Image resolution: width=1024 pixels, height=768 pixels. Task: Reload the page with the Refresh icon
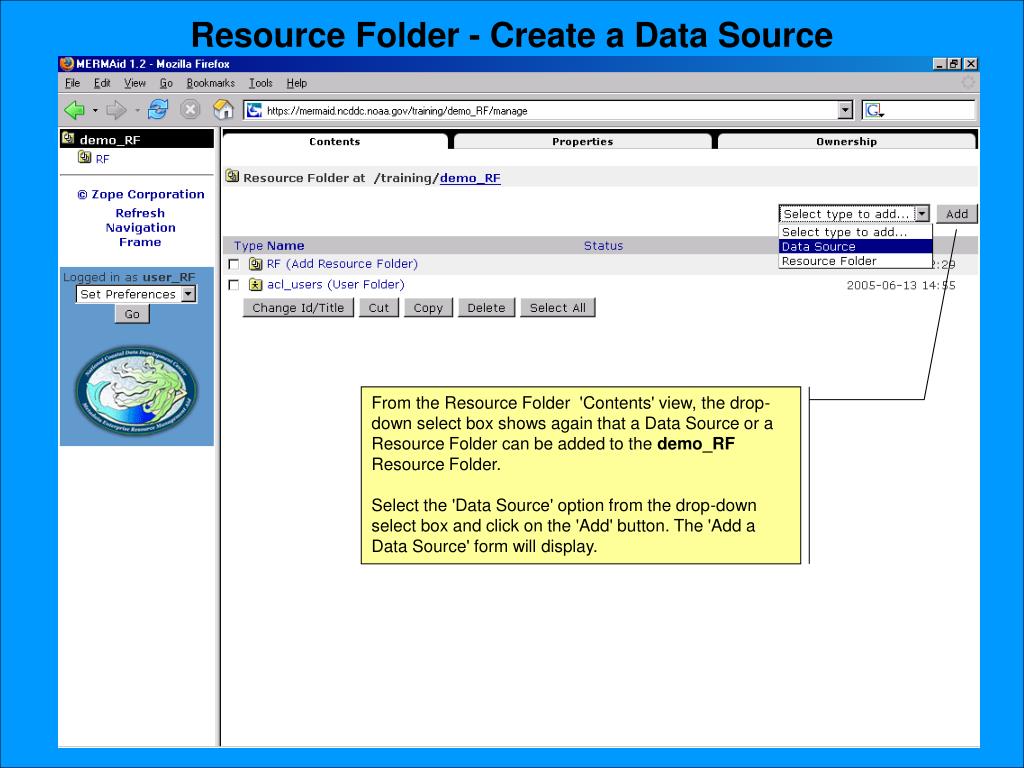158,110
